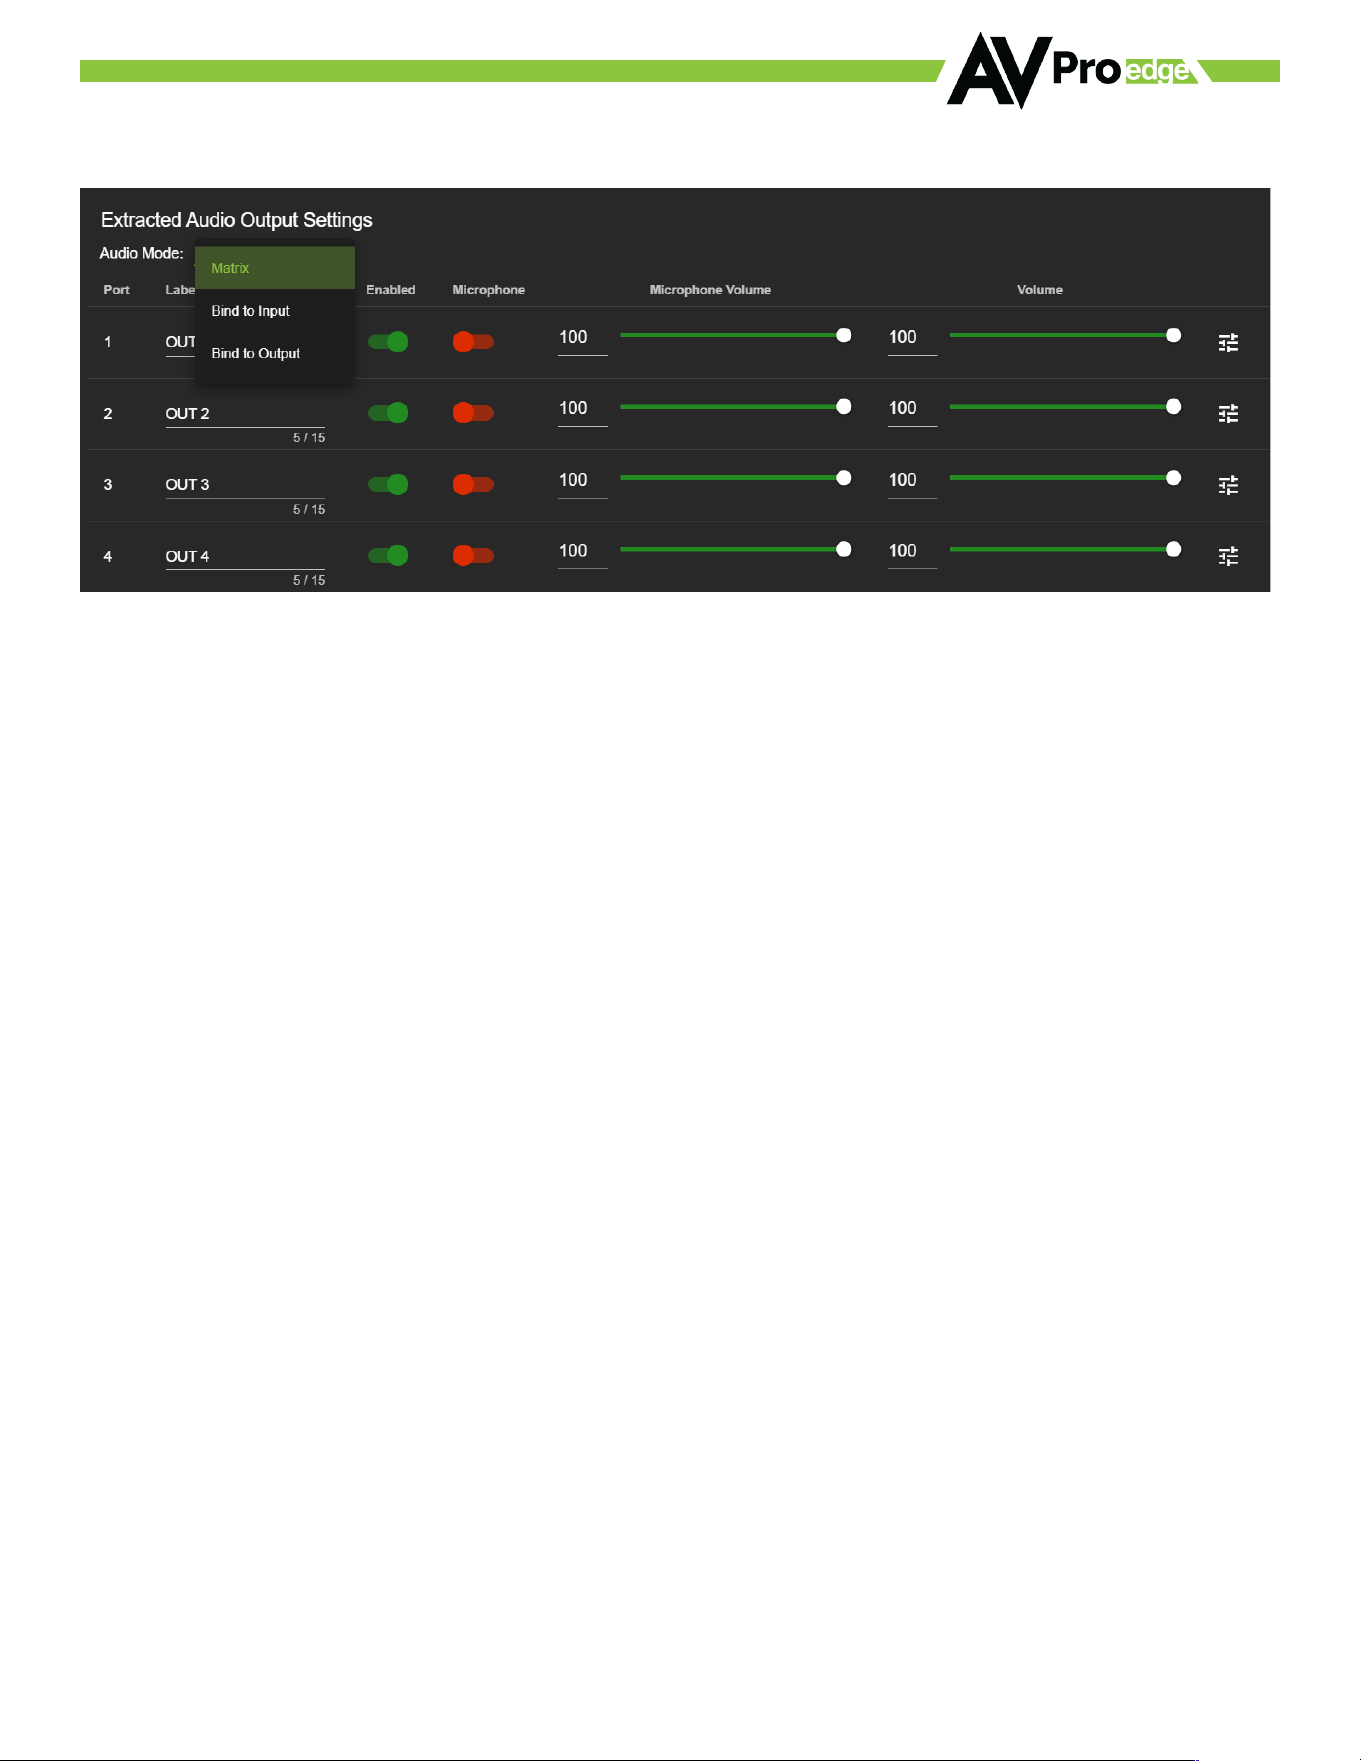Click Microphone Volume slider for OUT 4

coord(735,549)
